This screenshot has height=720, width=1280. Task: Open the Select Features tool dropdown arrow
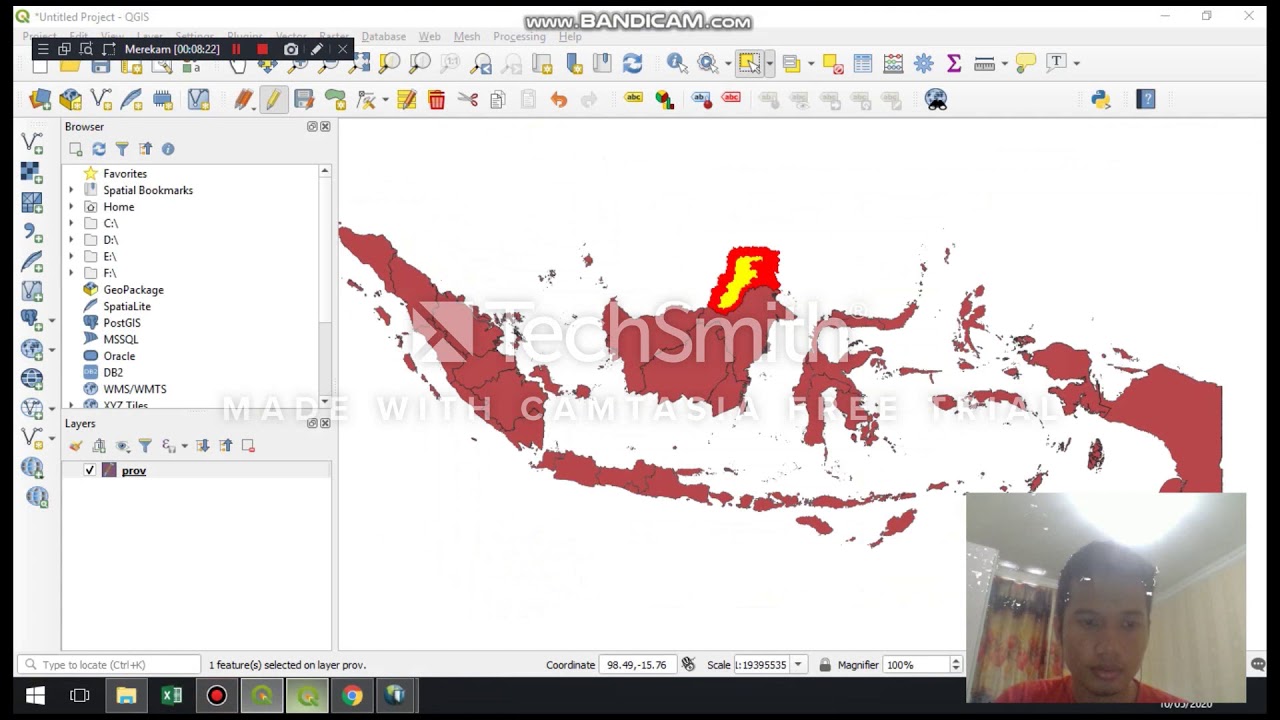pos(769,64)
